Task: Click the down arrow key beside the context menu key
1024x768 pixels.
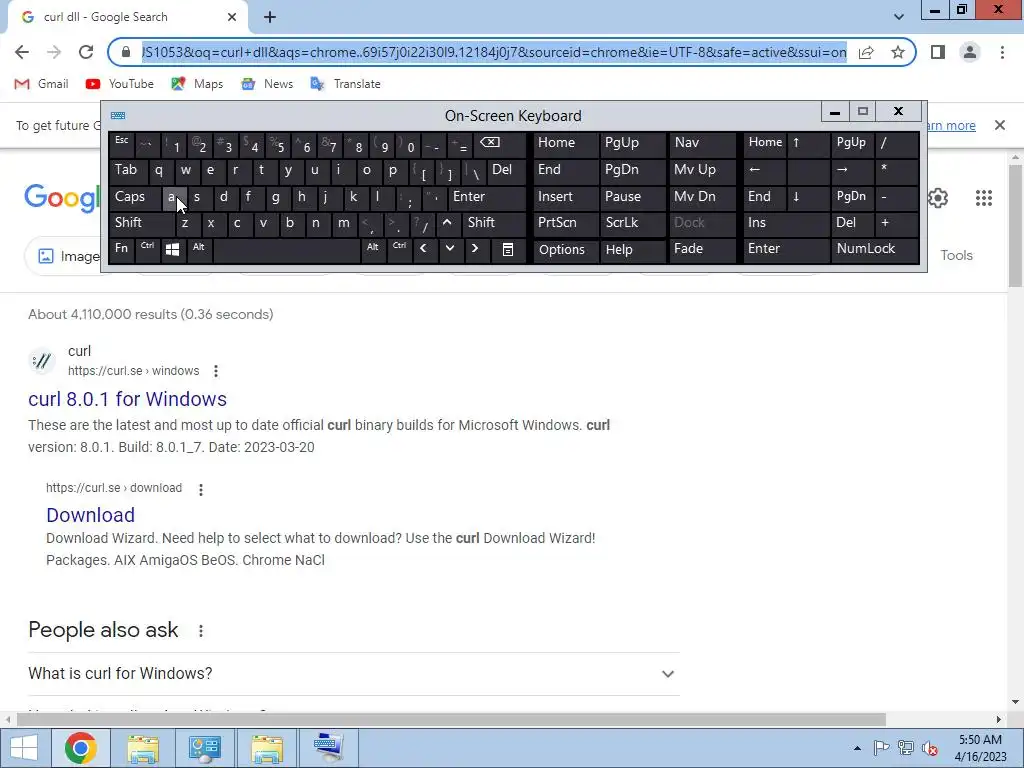Action: 449,249
